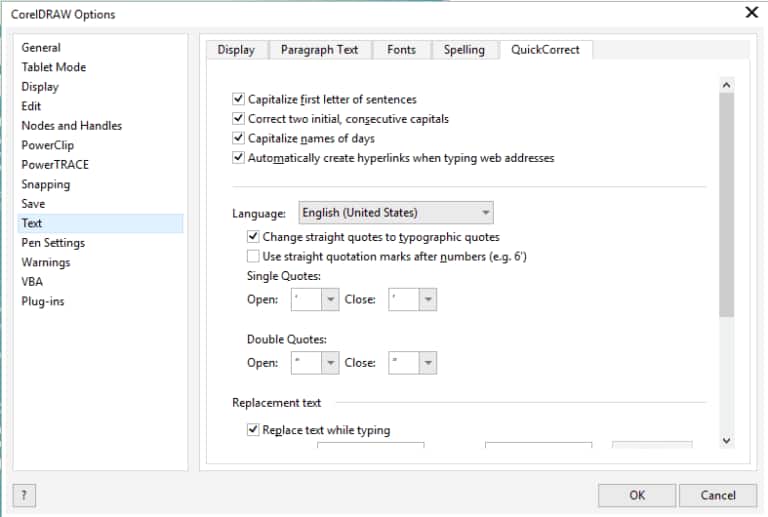Expand the Single Quotes Open dropdown
Image resolution: width=768 pixels, height=517 pixels.
pyautogui.click(x=329, y=300)
